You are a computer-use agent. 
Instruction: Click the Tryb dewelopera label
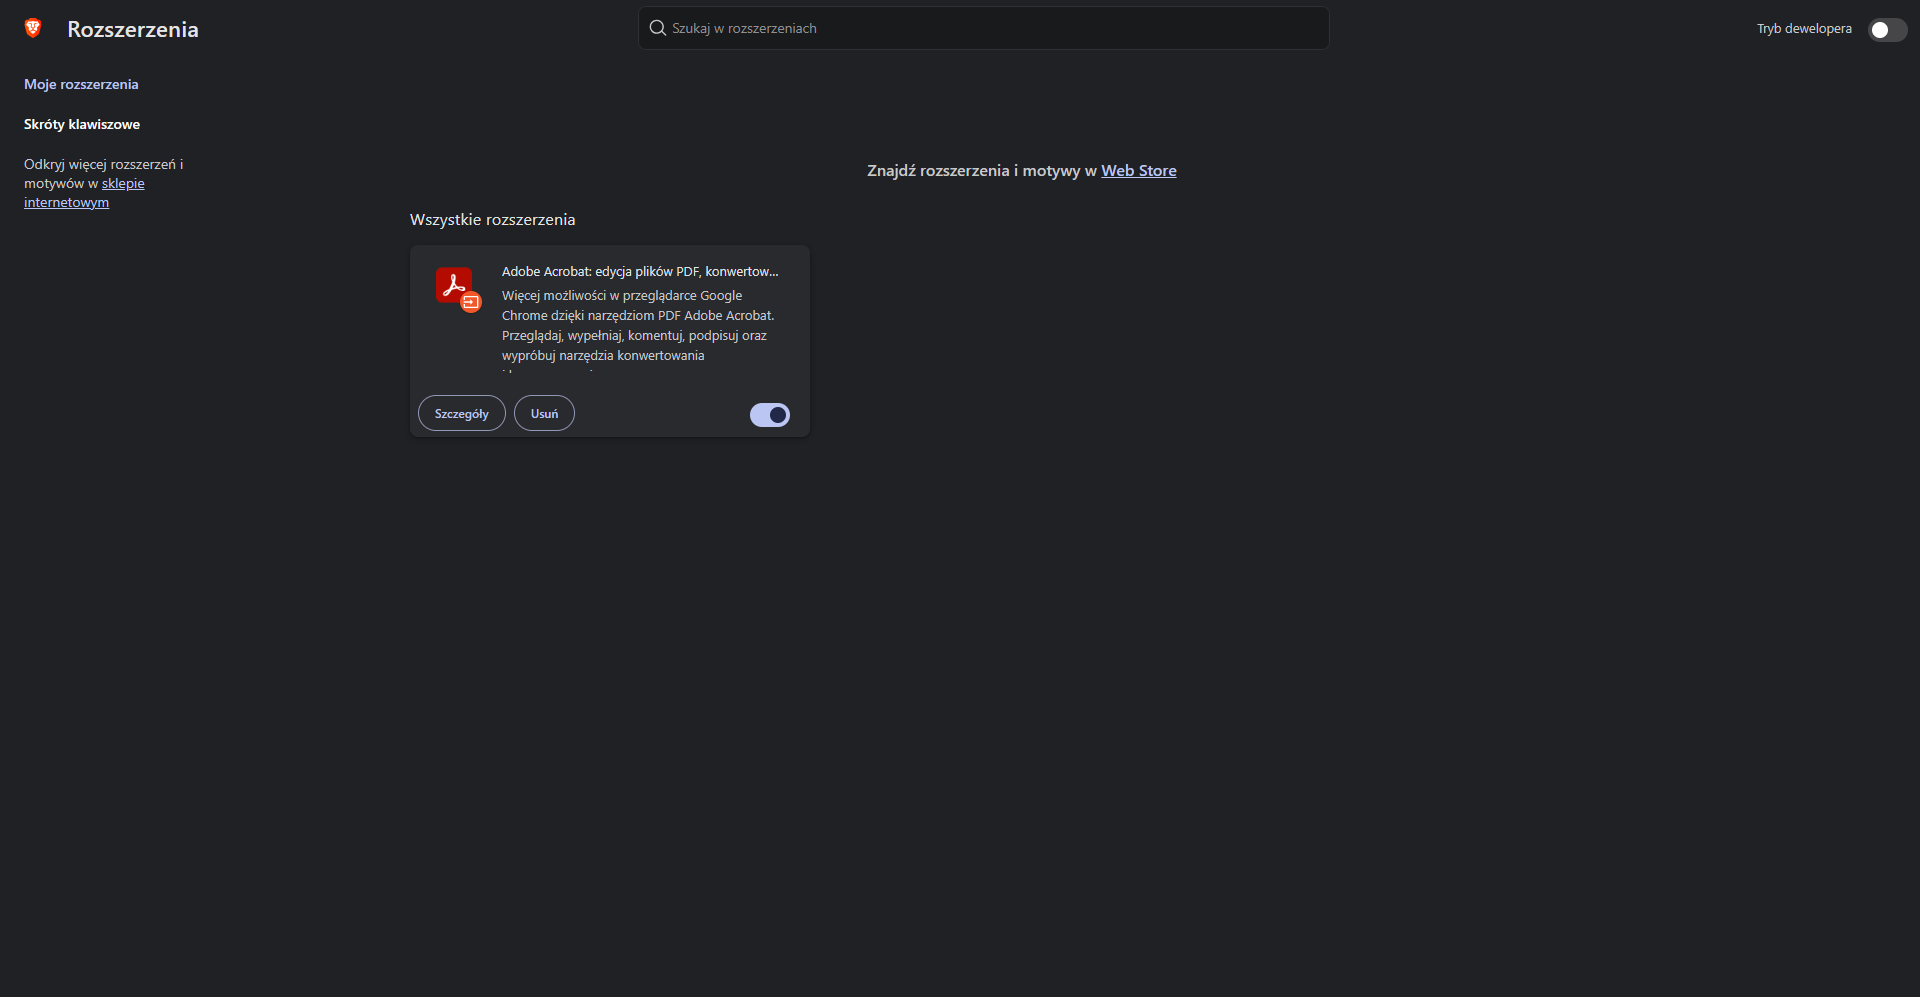[1804, 28]
